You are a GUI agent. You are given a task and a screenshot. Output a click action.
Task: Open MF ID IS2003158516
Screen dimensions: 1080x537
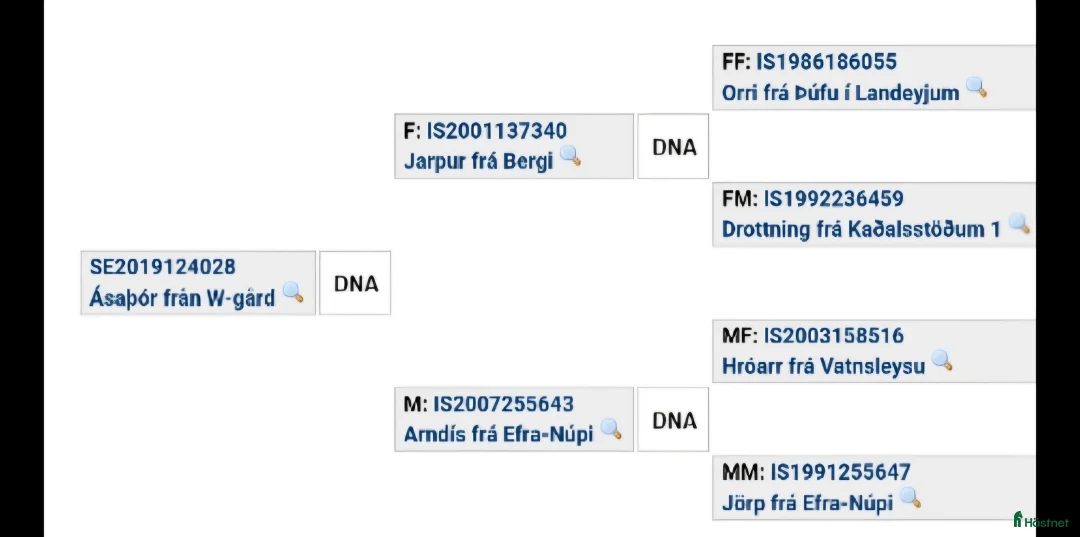tap(833, 336)
